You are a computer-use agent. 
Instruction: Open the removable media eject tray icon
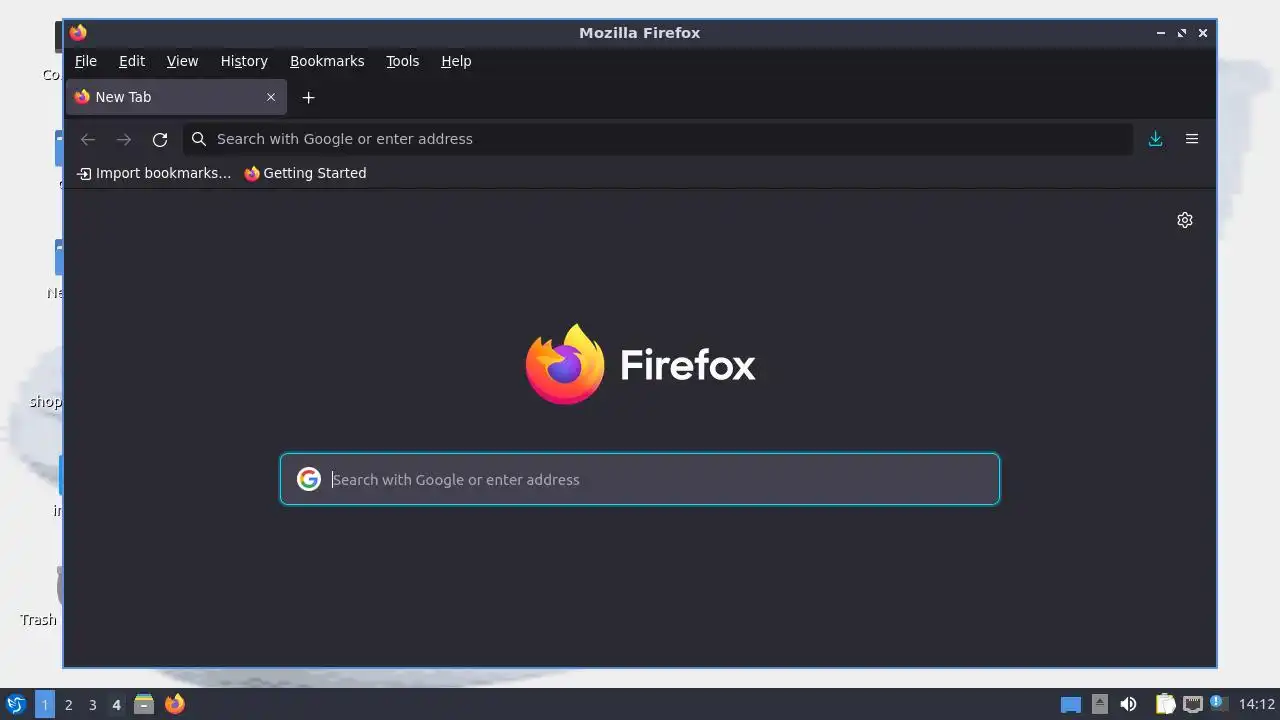coord(1100,704)
